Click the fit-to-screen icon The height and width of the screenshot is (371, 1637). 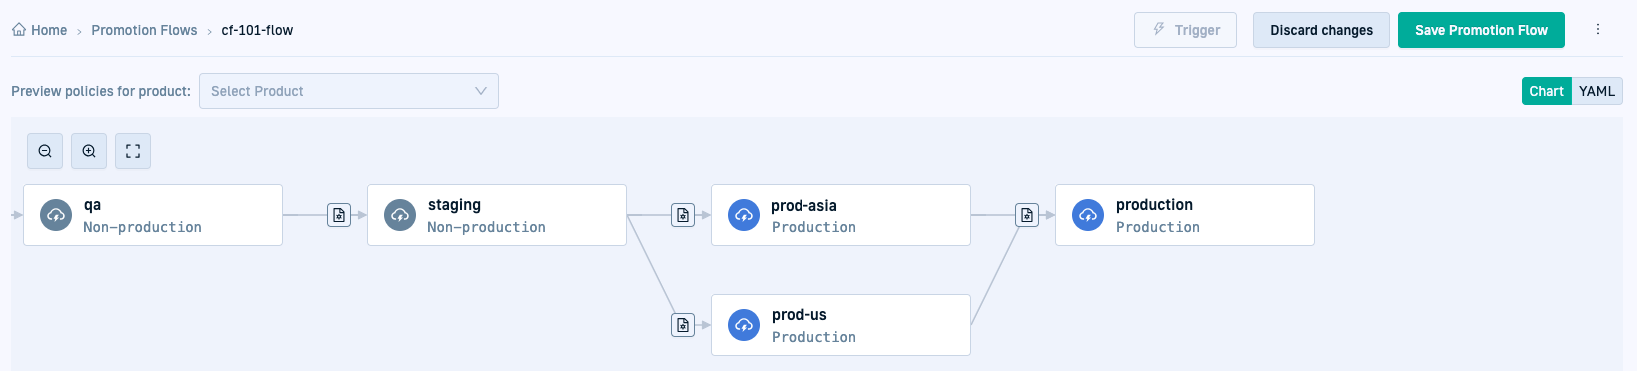(x=133, y=151)
